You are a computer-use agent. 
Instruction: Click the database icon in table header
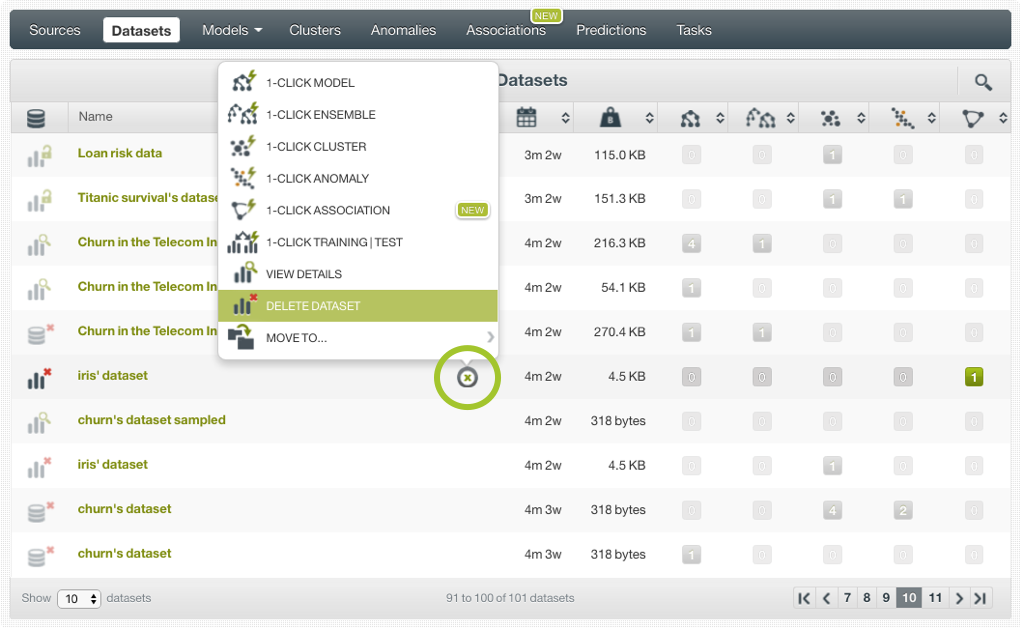pos(37,118)
